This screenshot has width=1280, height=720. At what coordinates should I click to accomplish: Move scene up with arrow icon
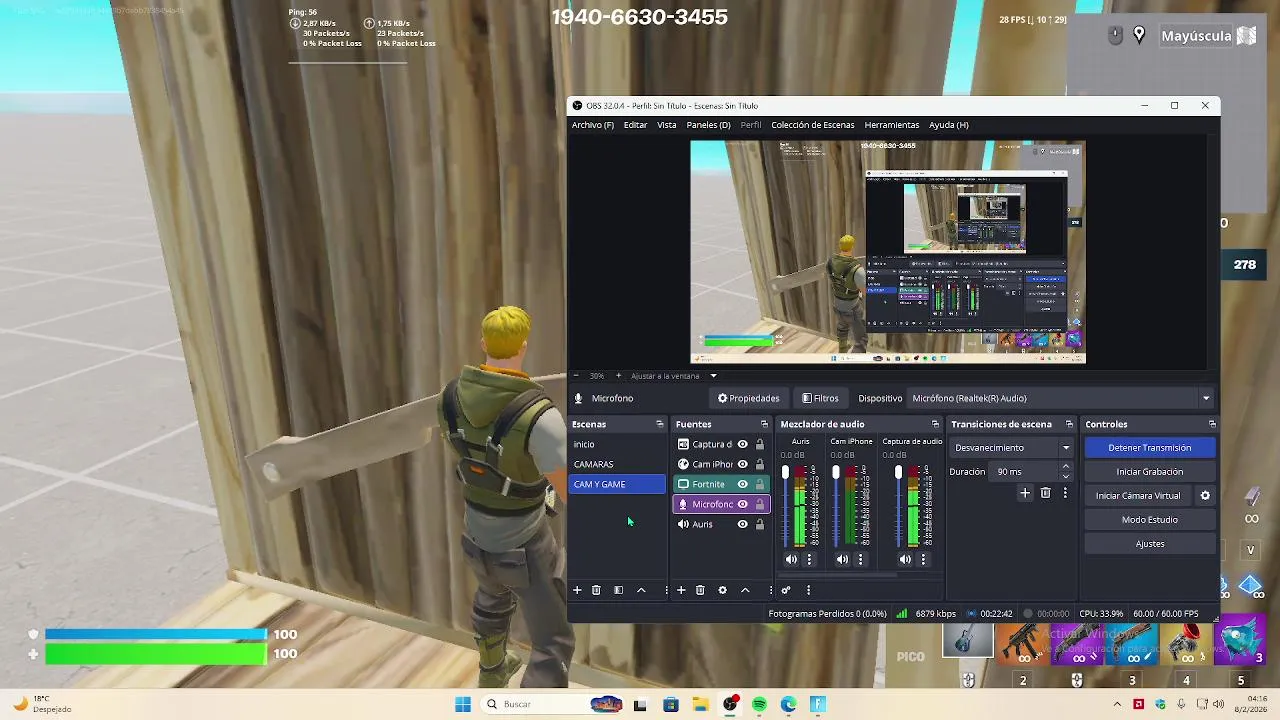[641, 590]
